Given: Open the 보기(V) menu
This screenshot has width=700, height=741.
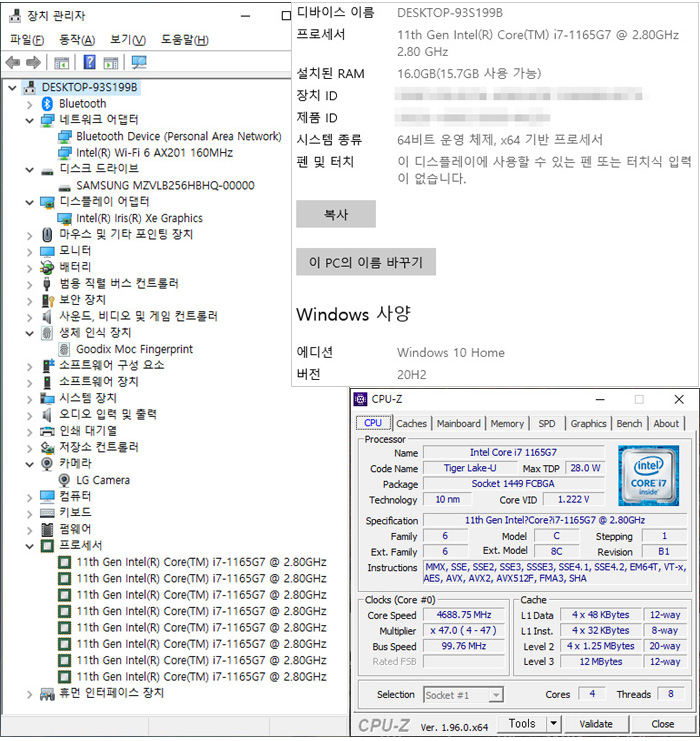Looking at the screenshot, I should pos(128,40).
